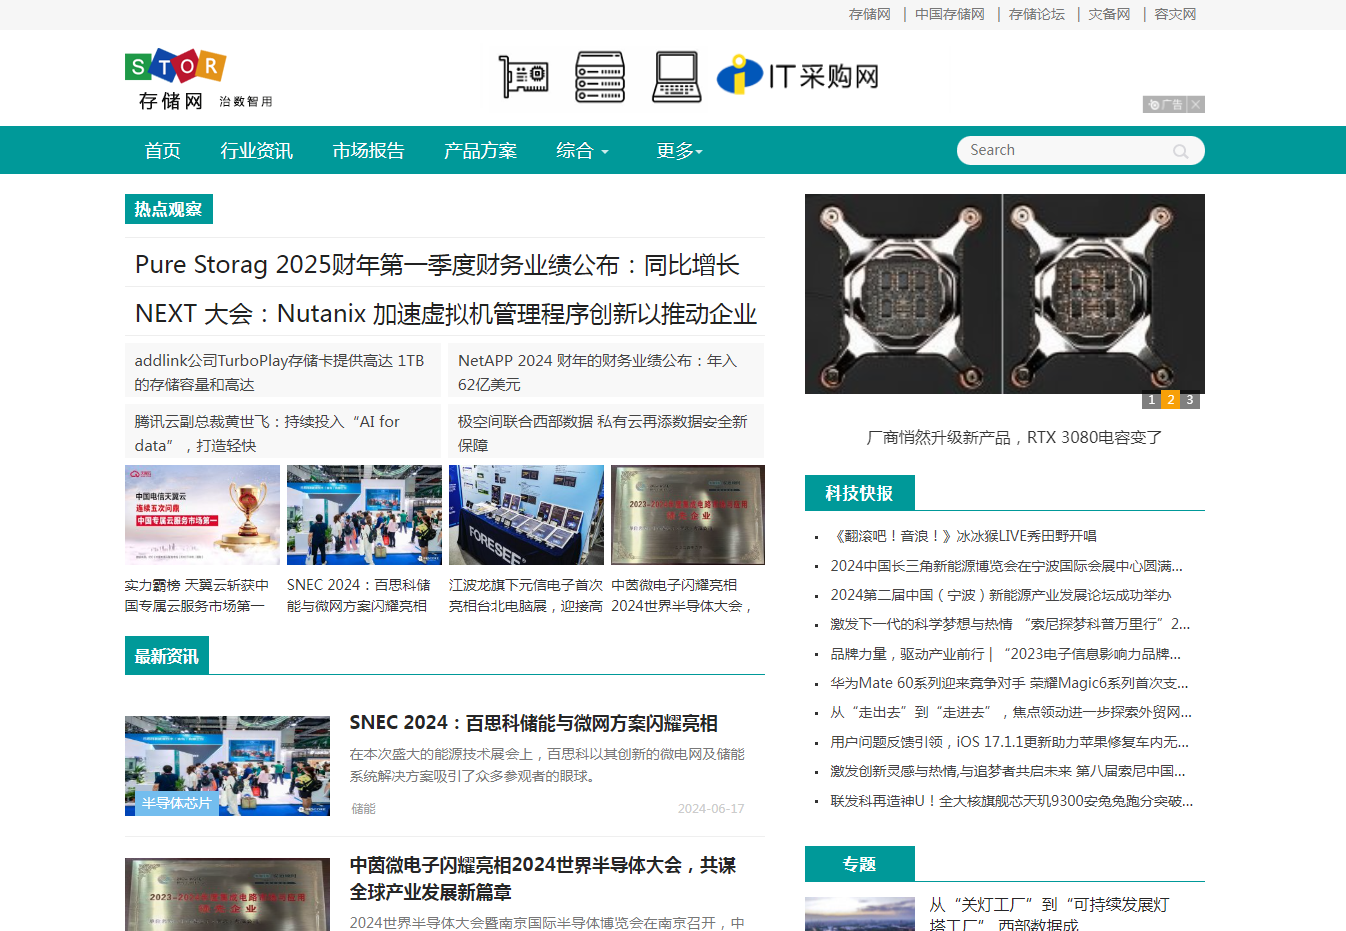The image size is (1346, 931).
Task: Open 市场报告 navigation item
Action: pos(368,150)
